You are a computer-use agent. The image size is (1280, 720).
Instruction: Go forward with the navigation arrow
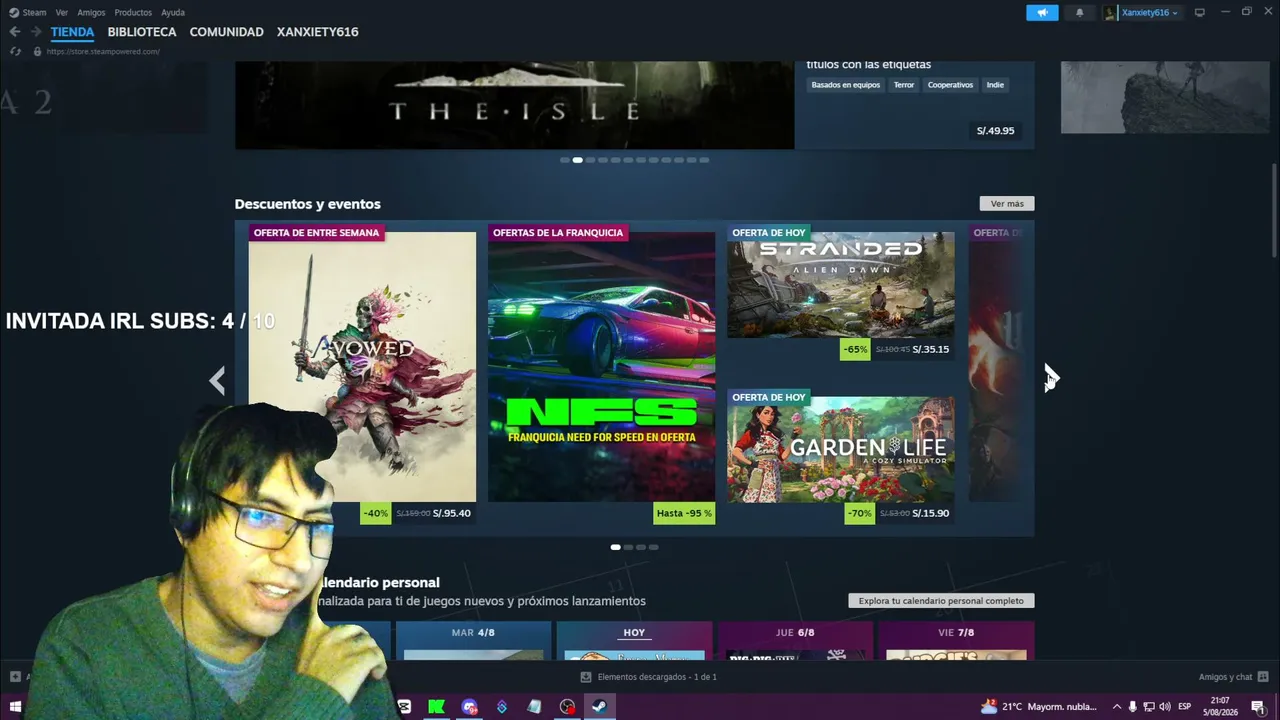tap(36, 32)
